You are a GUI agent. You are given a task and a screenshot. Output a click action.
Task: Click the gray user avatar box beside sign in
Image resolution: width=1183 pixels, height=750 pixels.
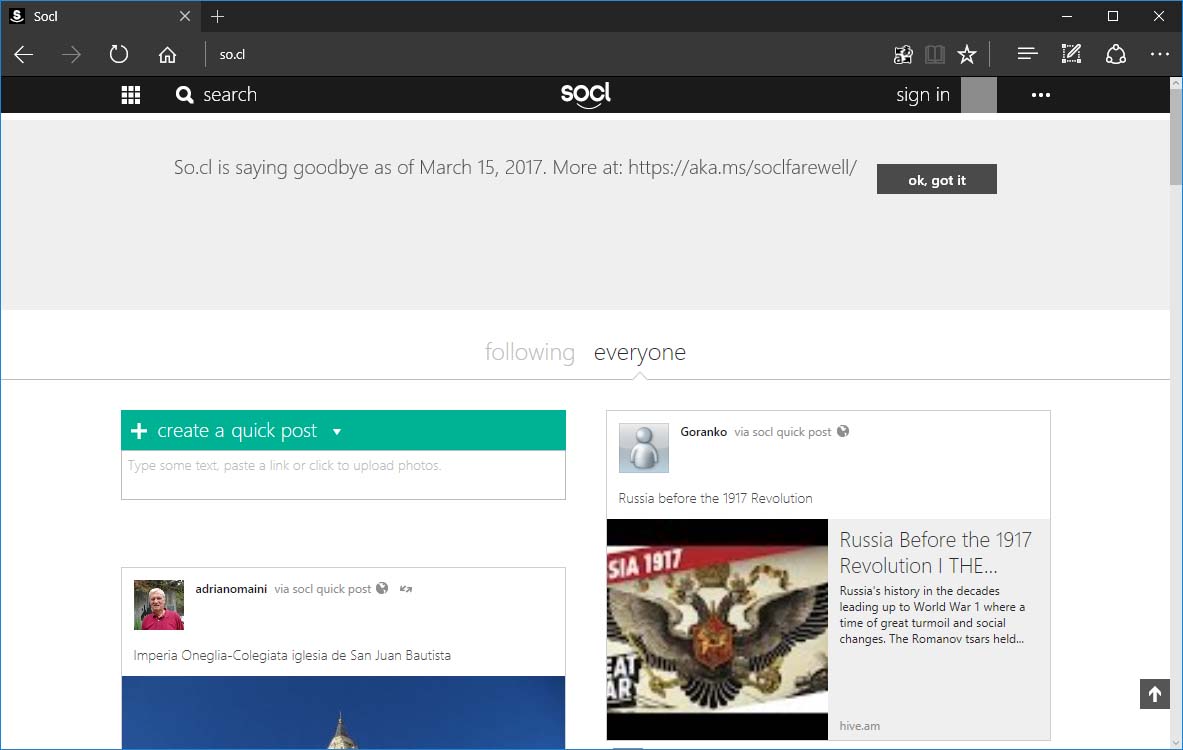click(x=979, y=95)
